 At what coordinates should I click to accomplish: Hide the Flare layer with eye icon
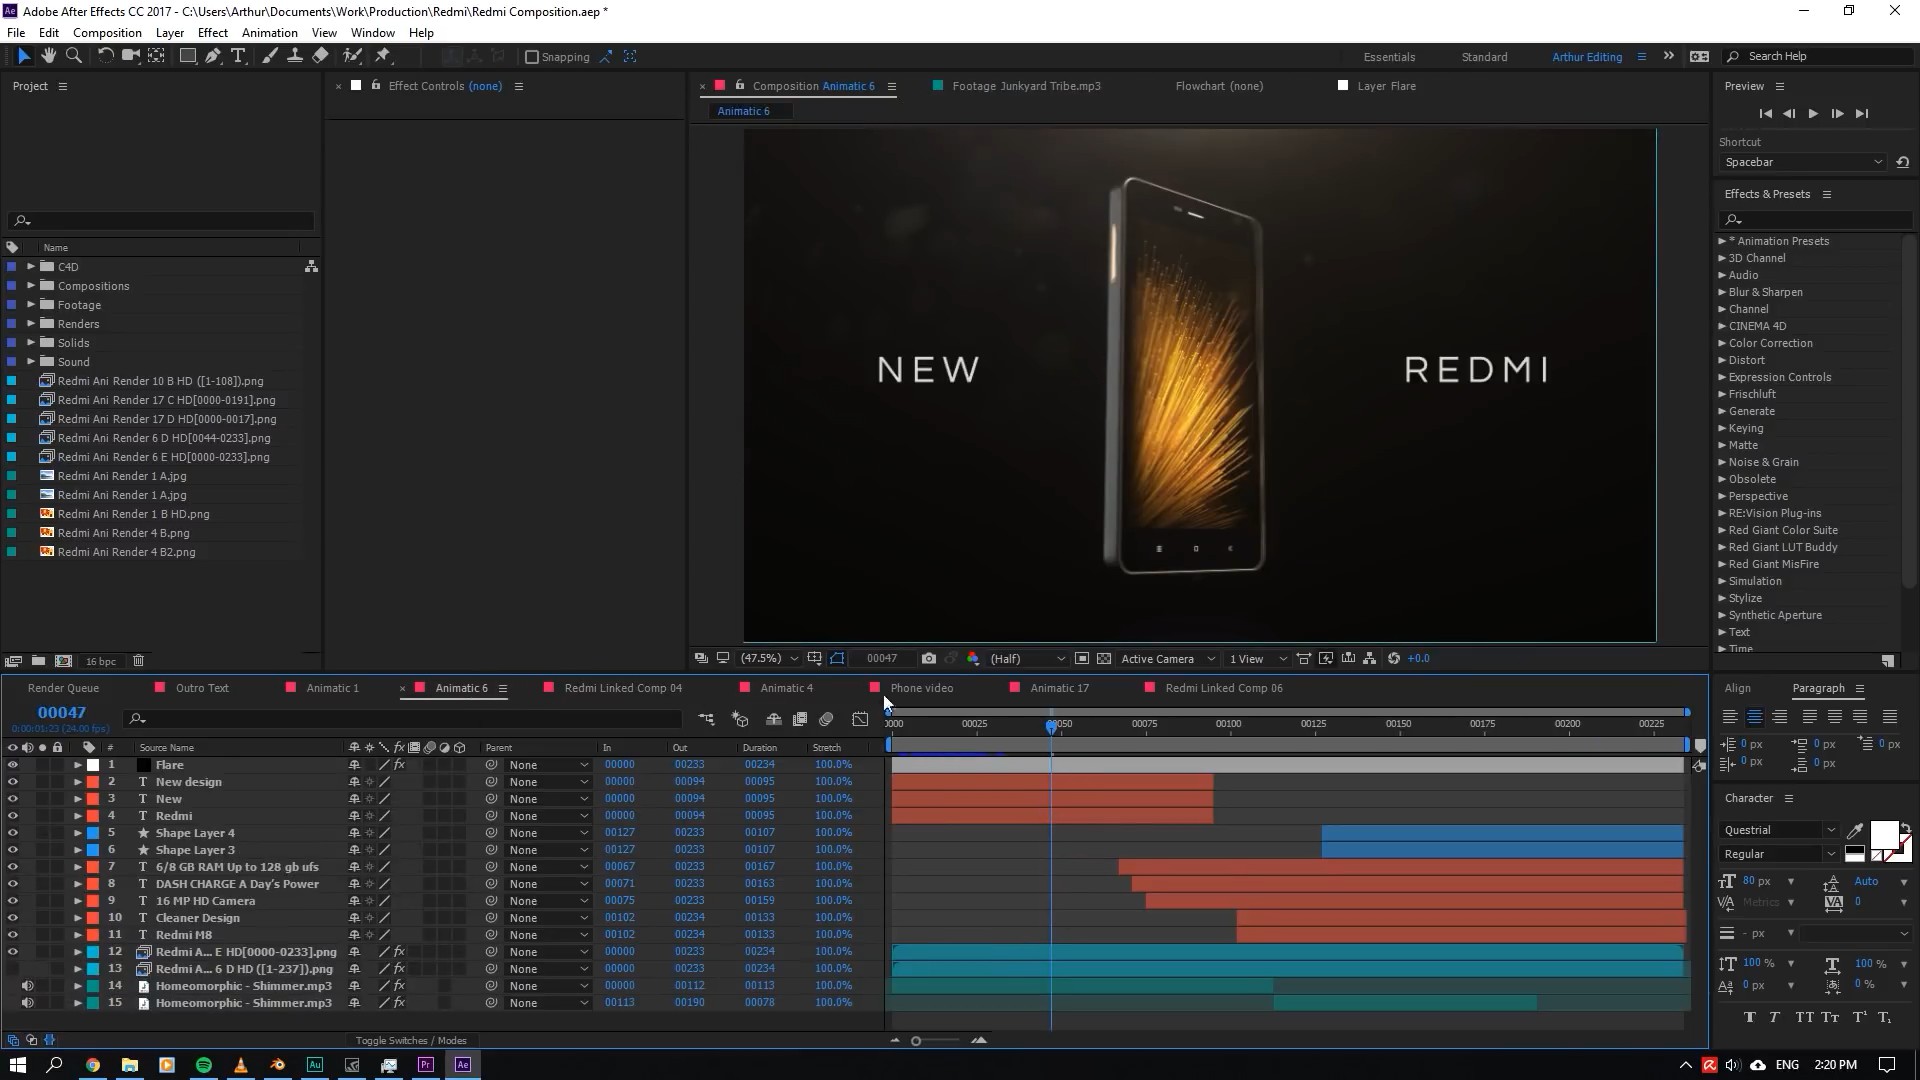point(13,765)
